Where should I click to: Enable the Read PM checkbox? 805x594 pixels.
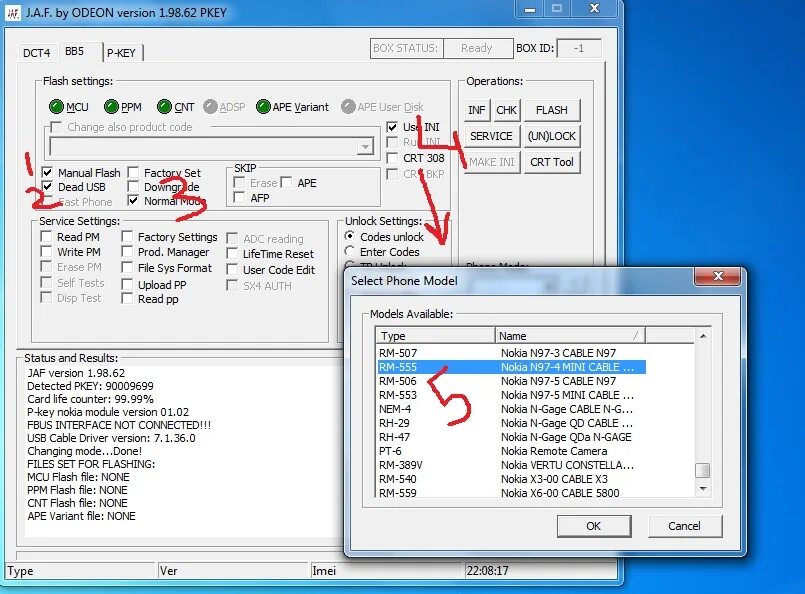46,237
